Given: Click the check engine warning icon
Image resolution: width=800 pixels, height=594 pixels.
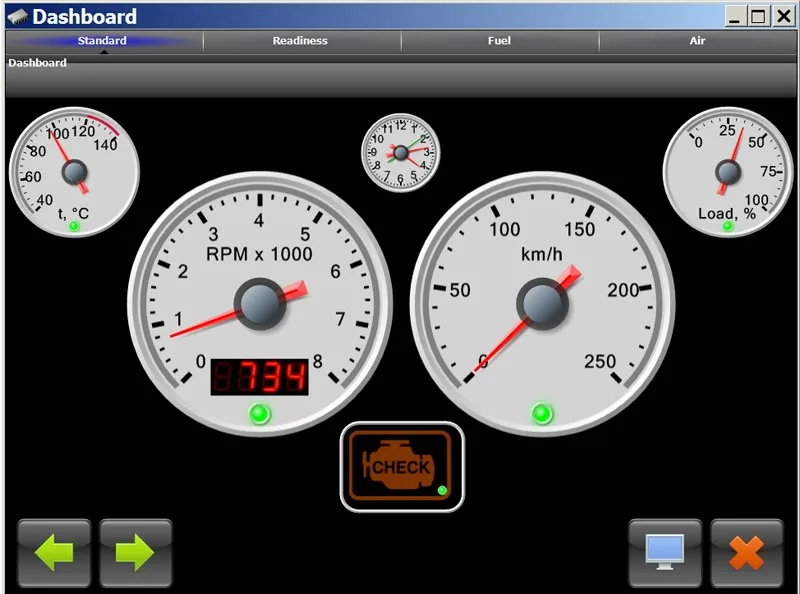Looking at the screenshot, I should coord(402,465).
